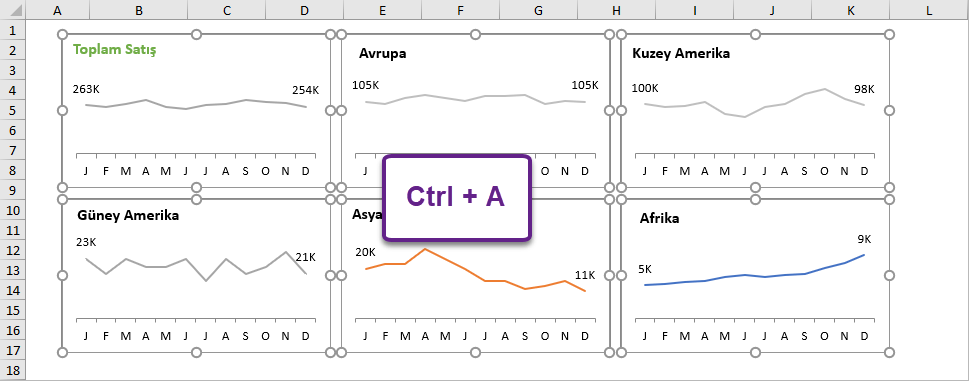969x381 pixels.
Task: Click the green Toplam Satış chart title
Action: 114,50
